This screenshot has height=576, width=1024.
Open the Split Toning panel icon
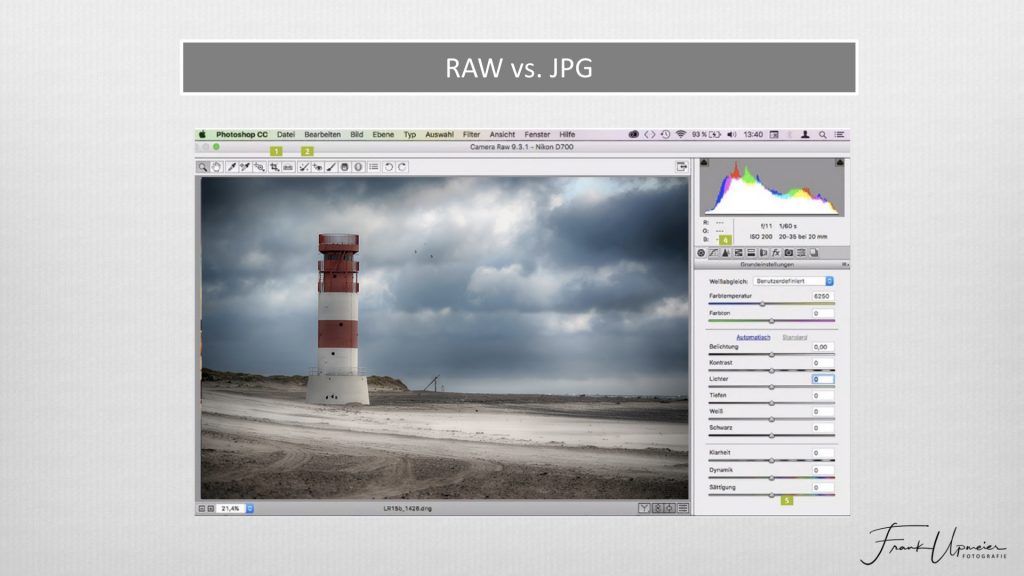point(751,253)
